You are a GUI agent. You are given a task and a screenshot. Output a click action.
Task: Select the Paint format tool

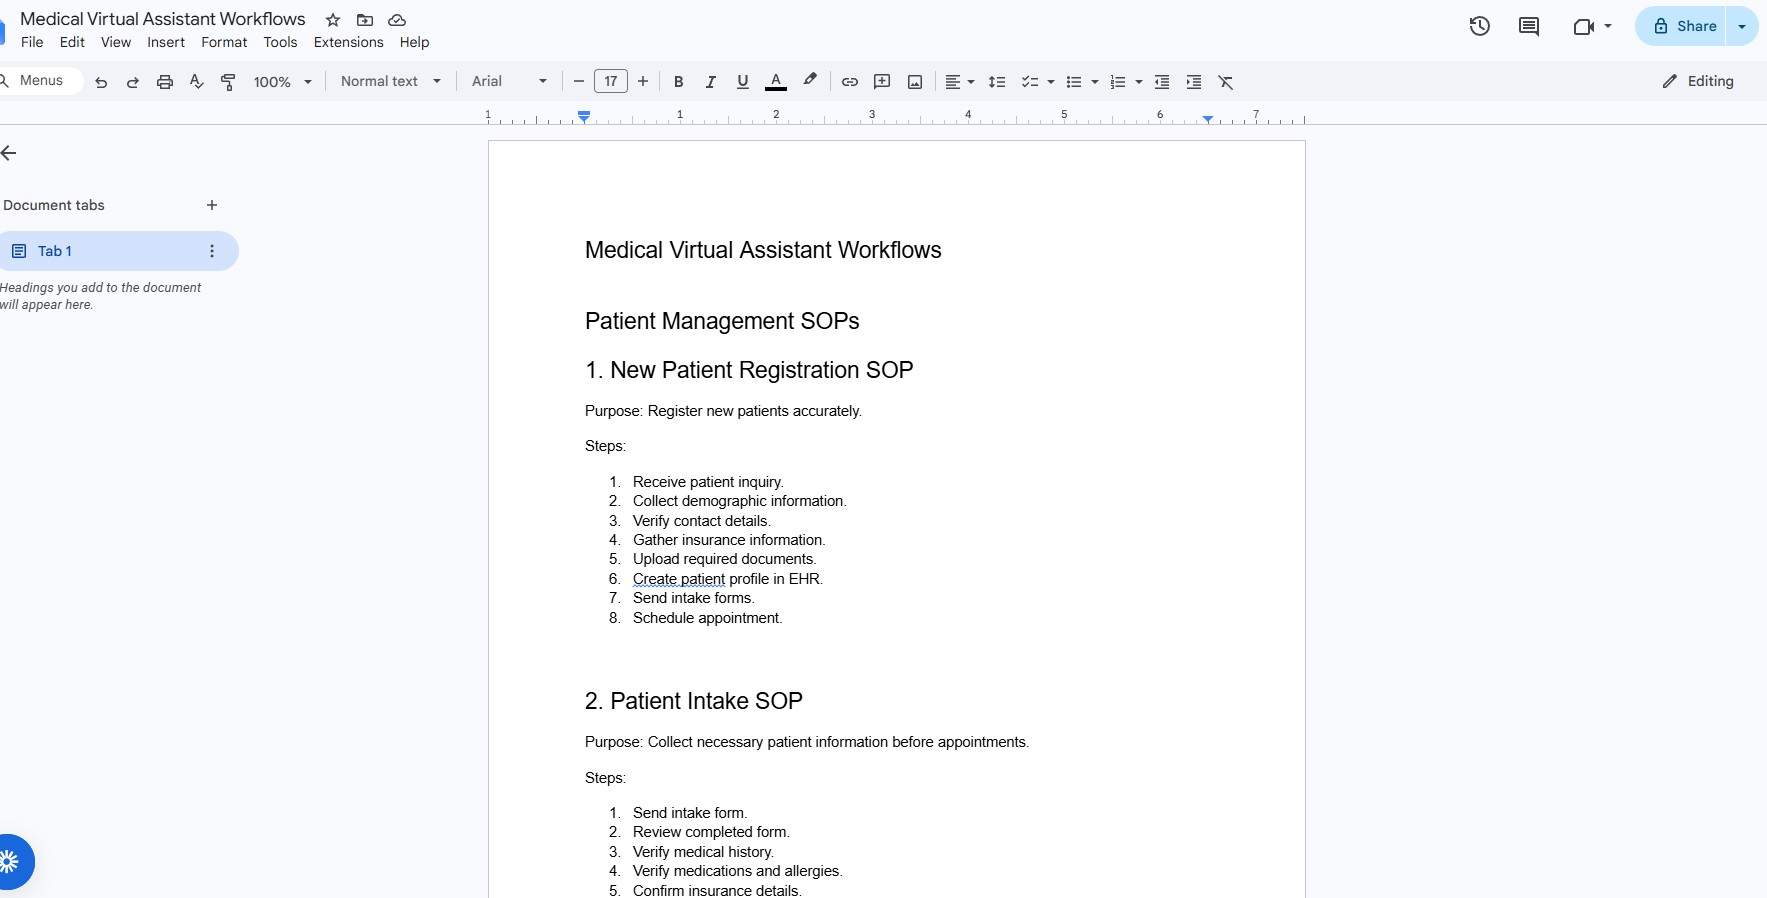[x=228, y=82]
